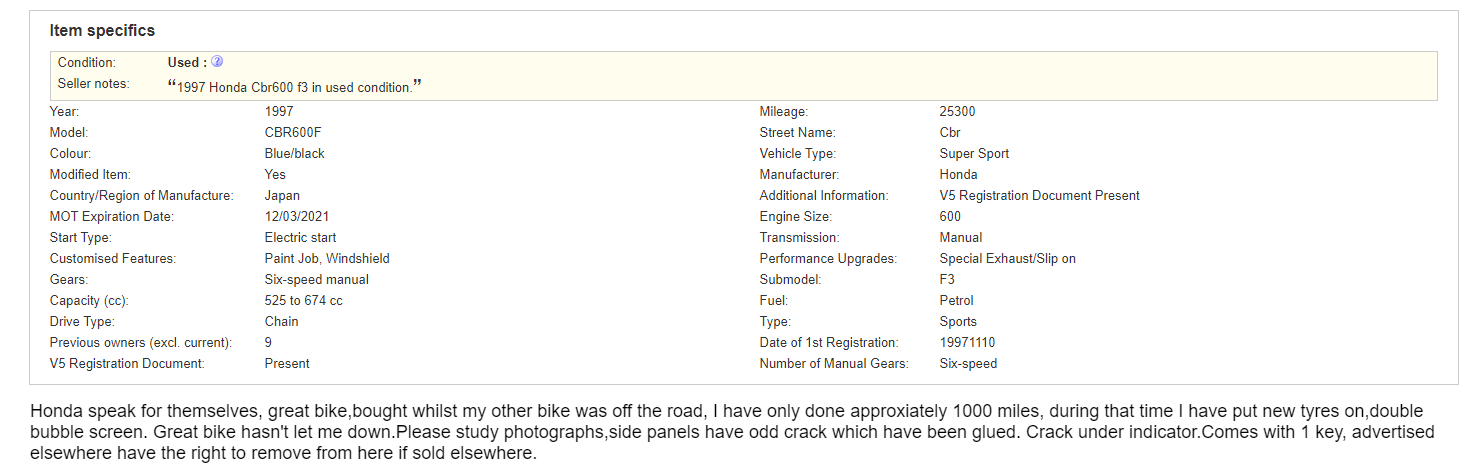Click the 'Used' condition value
Screen dimensions: 1471x473
(x=188, y=63)
